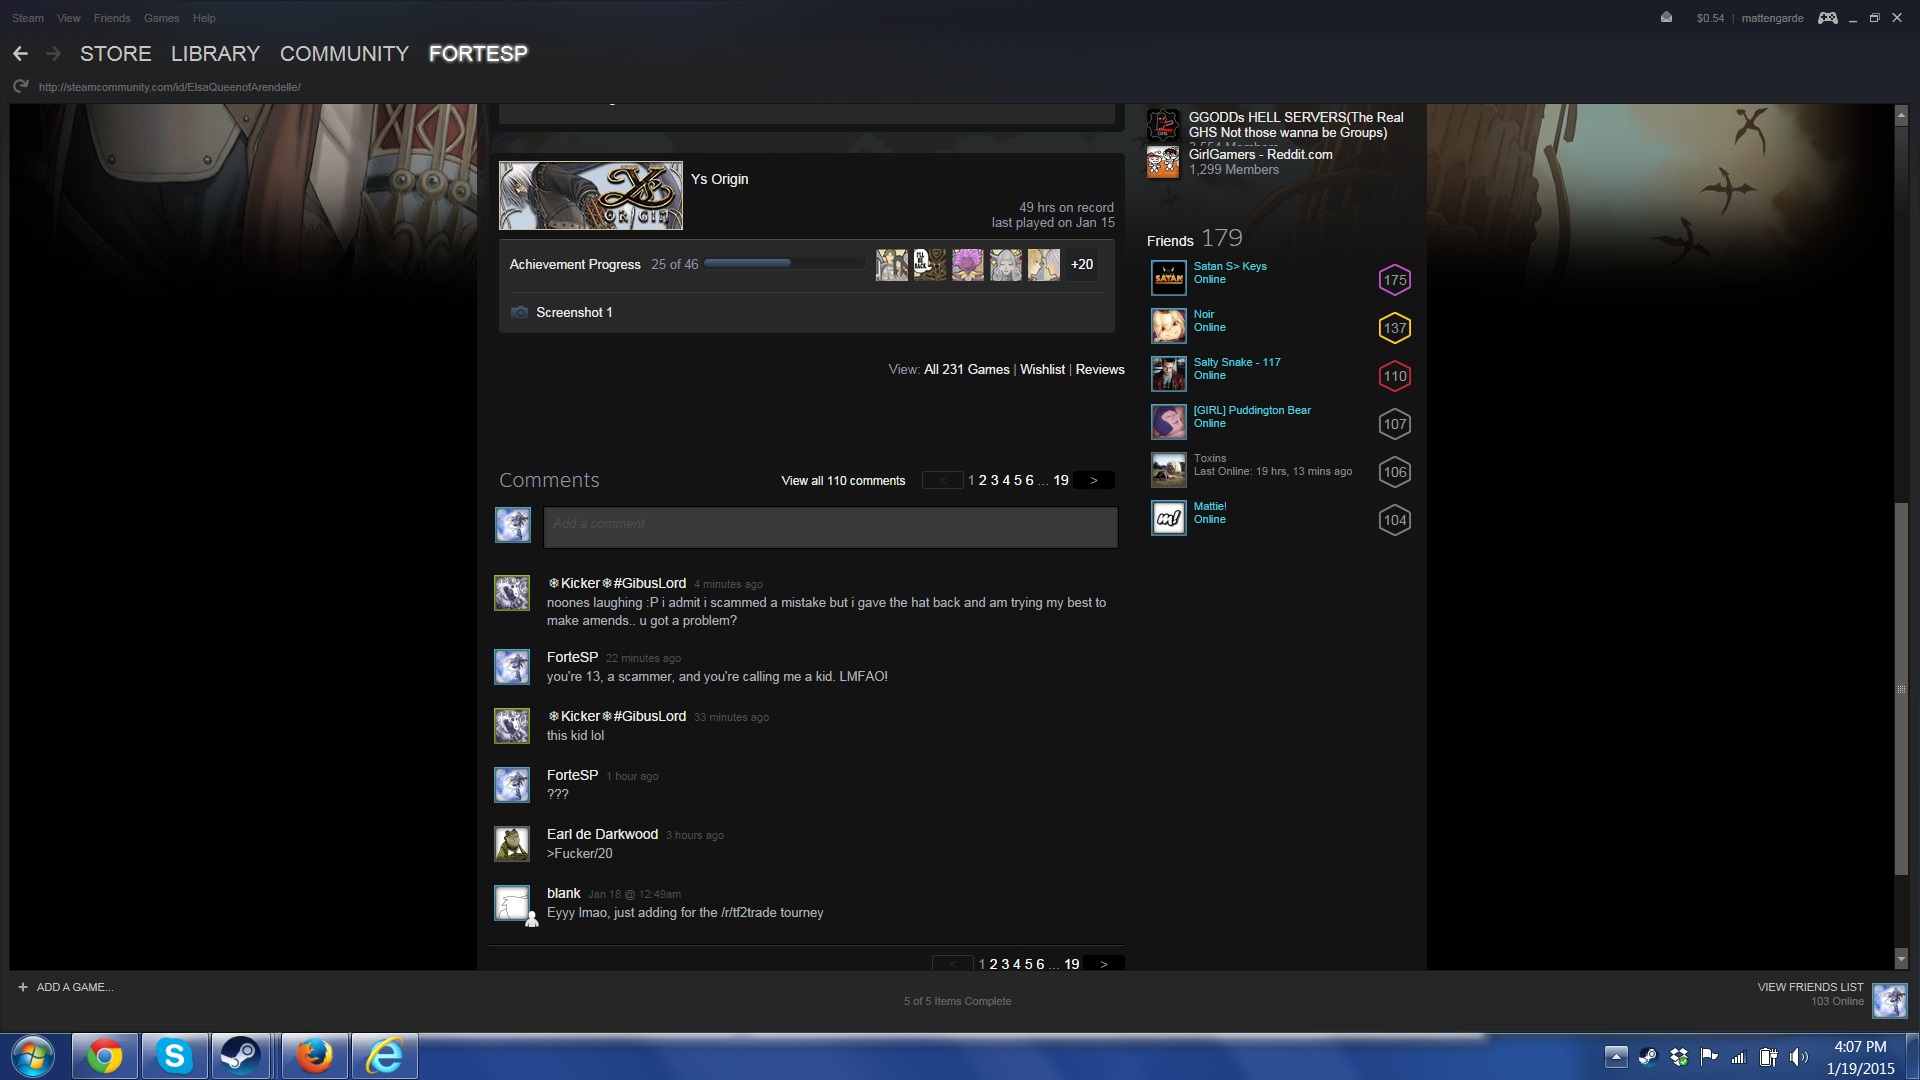
Task: Switch to the LIBRARY tab
Action: [215, 54]
